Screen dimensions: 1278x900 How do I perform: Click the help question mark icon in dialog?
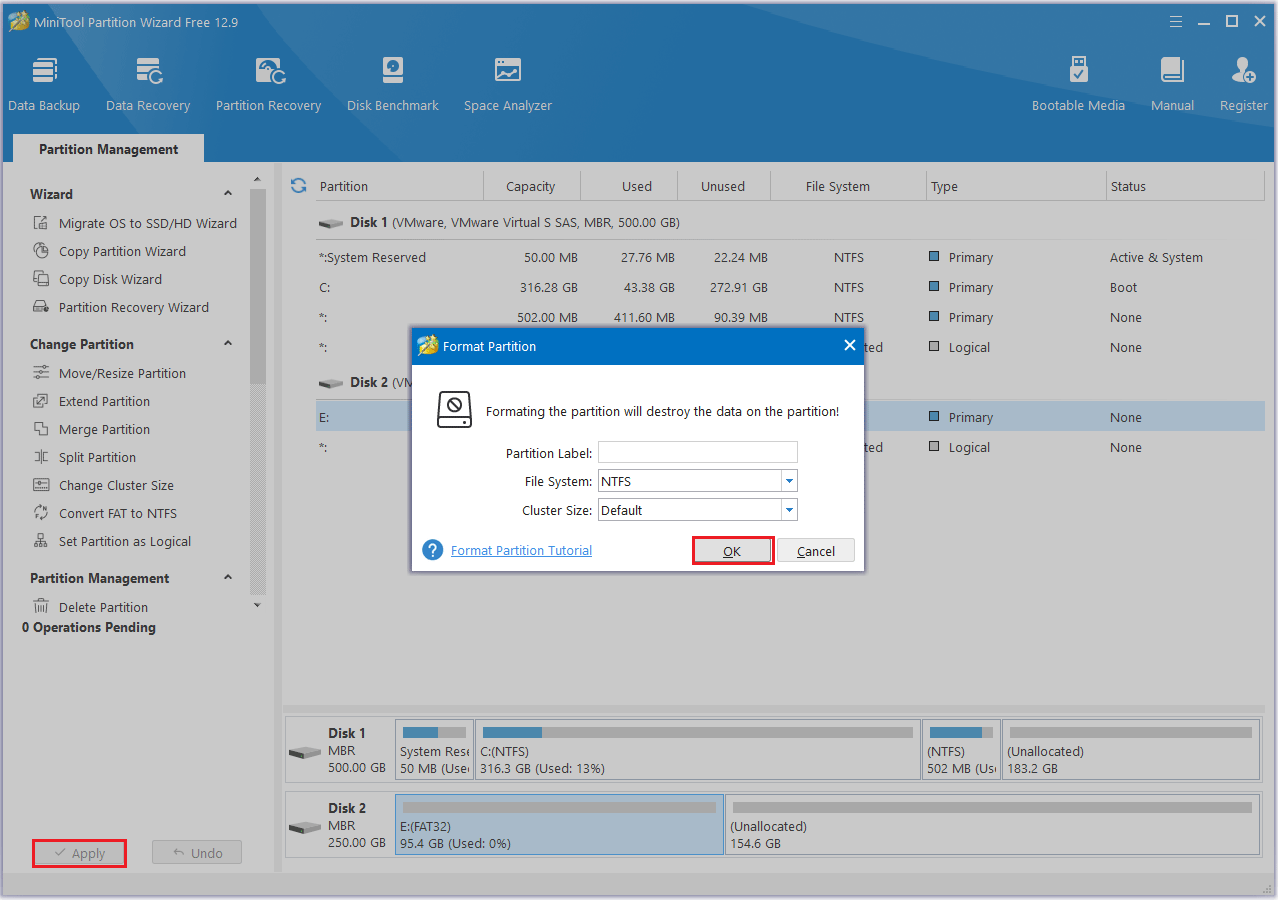pos(433,550)
